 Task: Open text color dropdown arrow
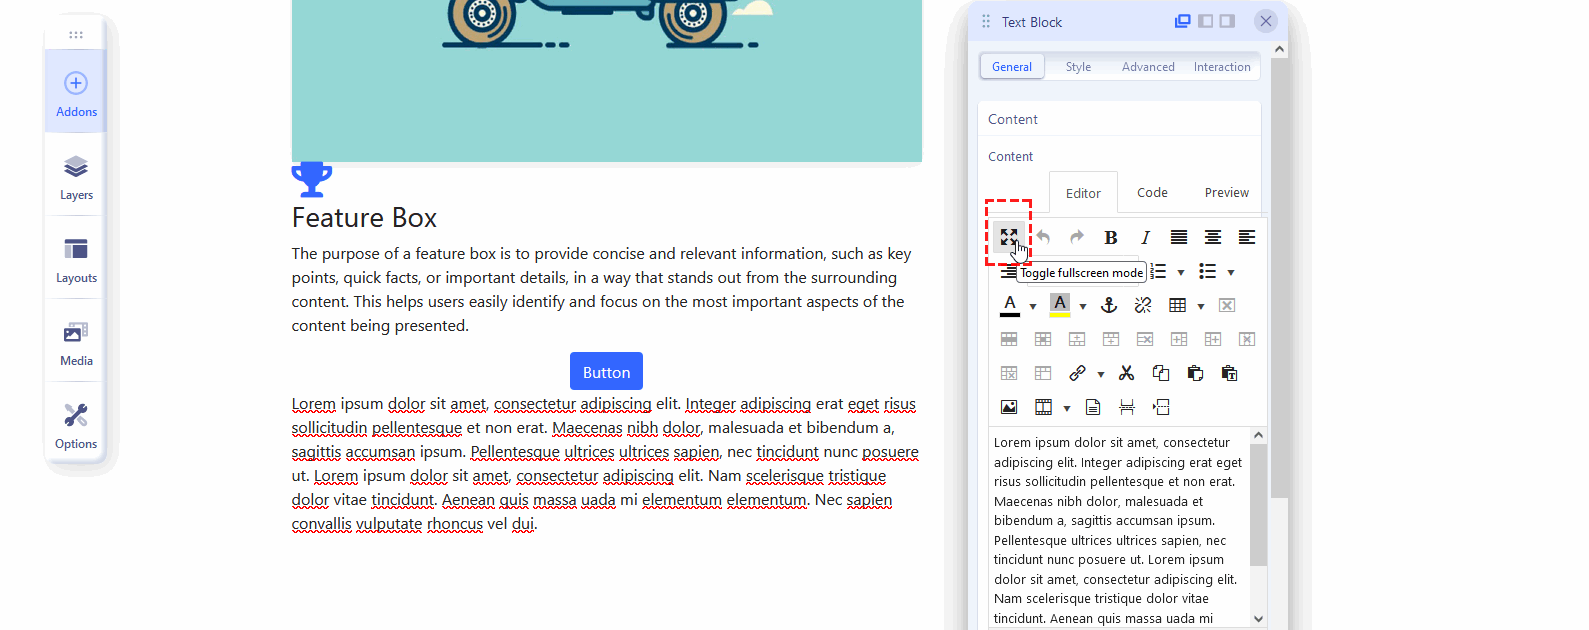(x=1033, y=306)
